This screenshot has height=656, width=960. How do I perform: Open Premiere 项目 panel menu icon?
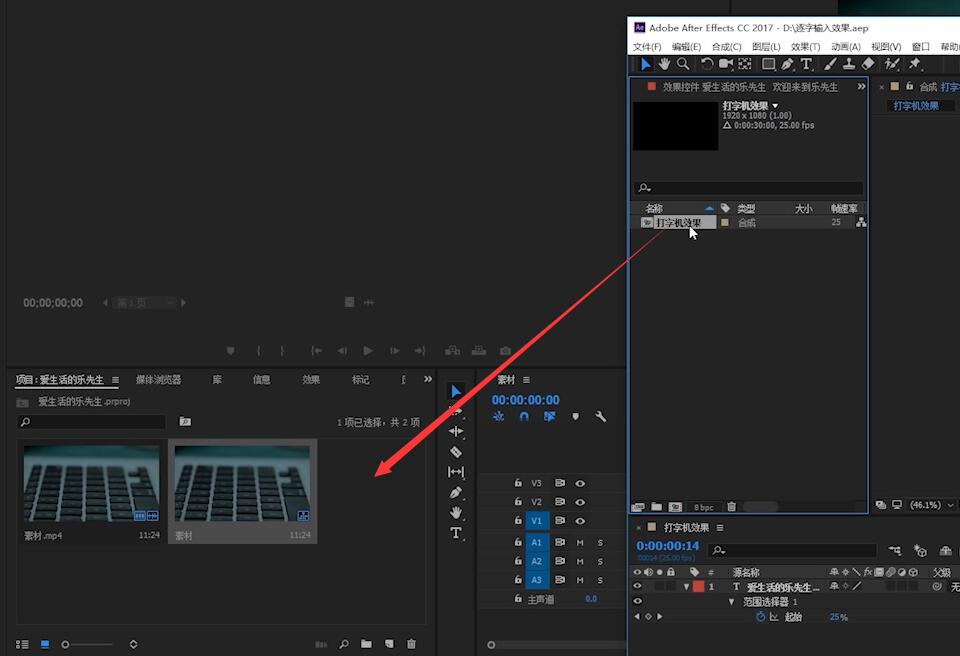point(115,380)
